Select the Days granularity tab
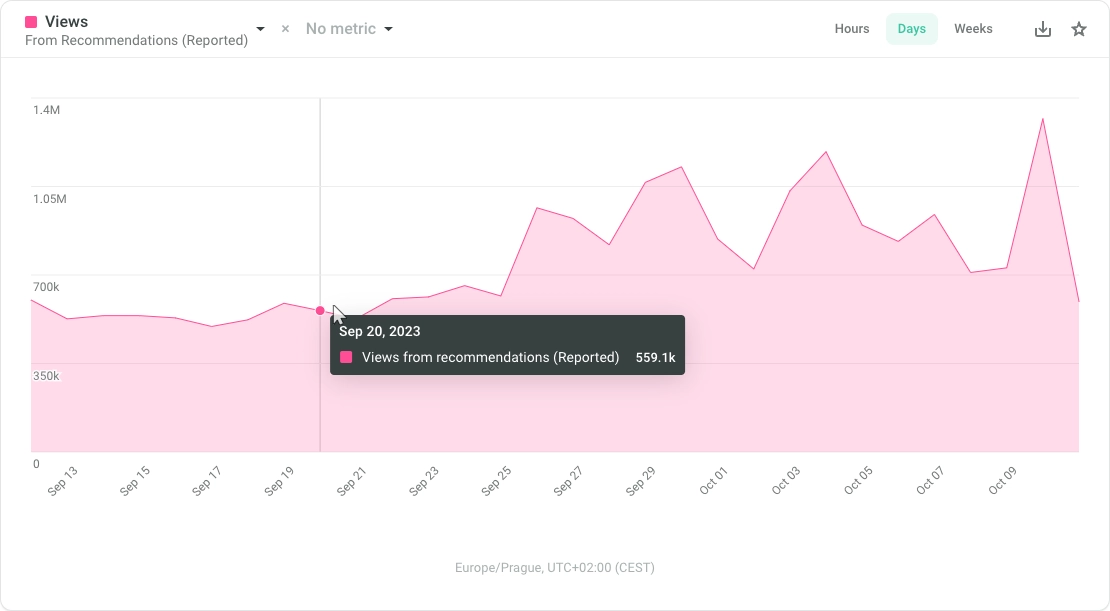 [912, 29]
